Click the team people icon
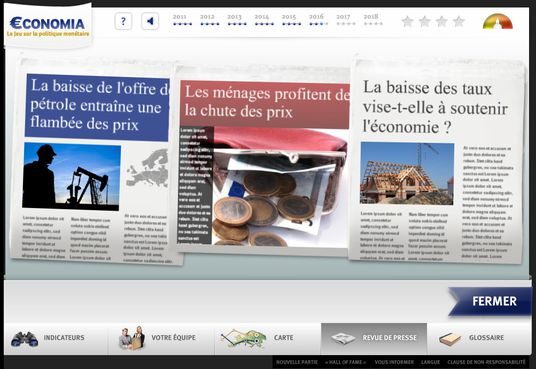The height and width of the screenshot is (369, 536). tap(132, 338)
